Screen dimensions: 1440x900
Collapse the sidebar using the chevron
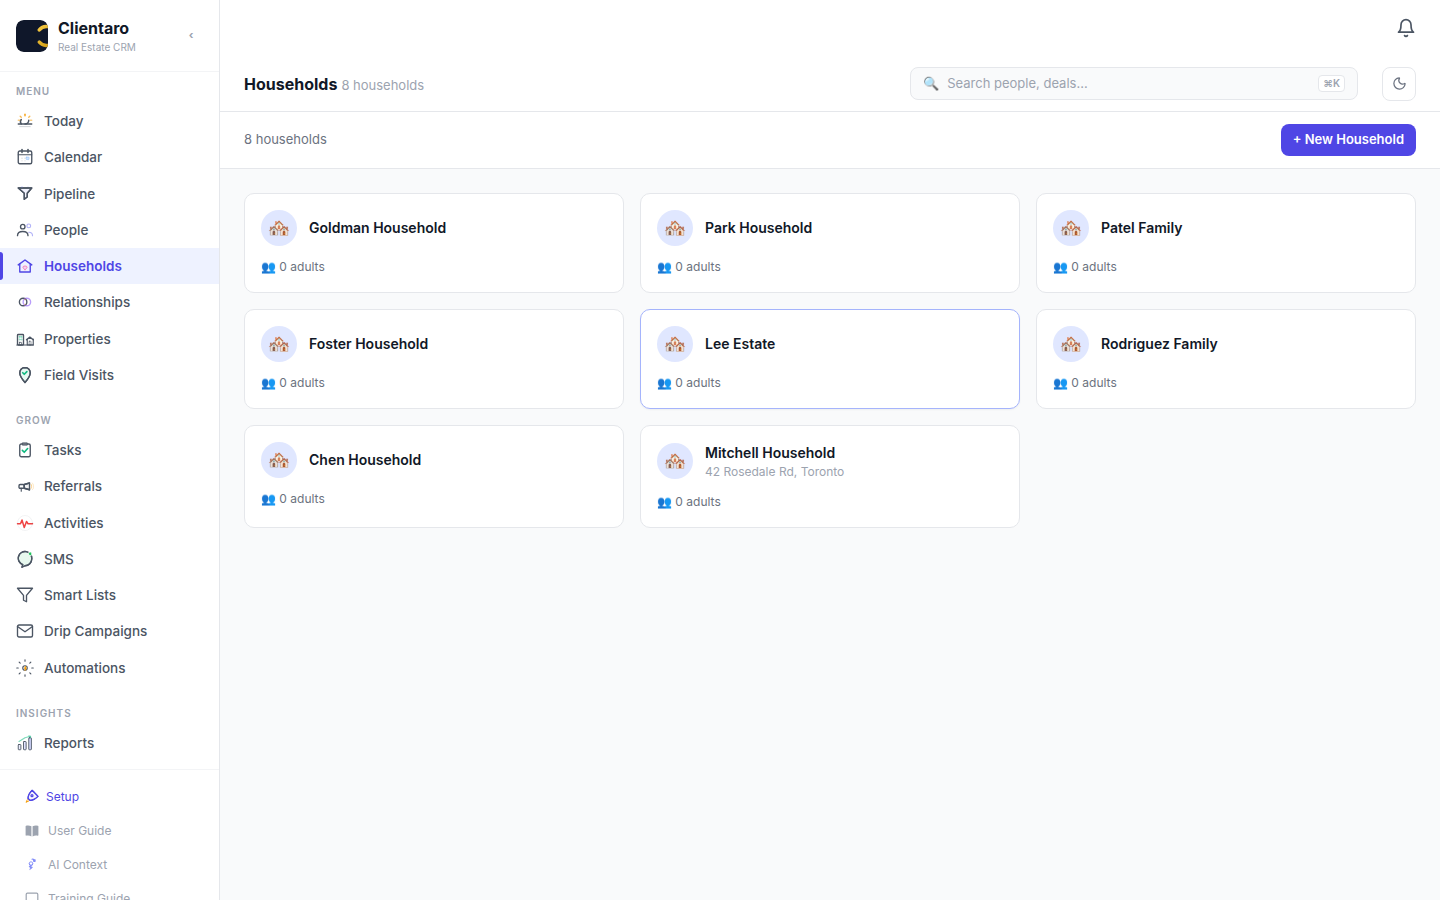[x=191, y=36]
